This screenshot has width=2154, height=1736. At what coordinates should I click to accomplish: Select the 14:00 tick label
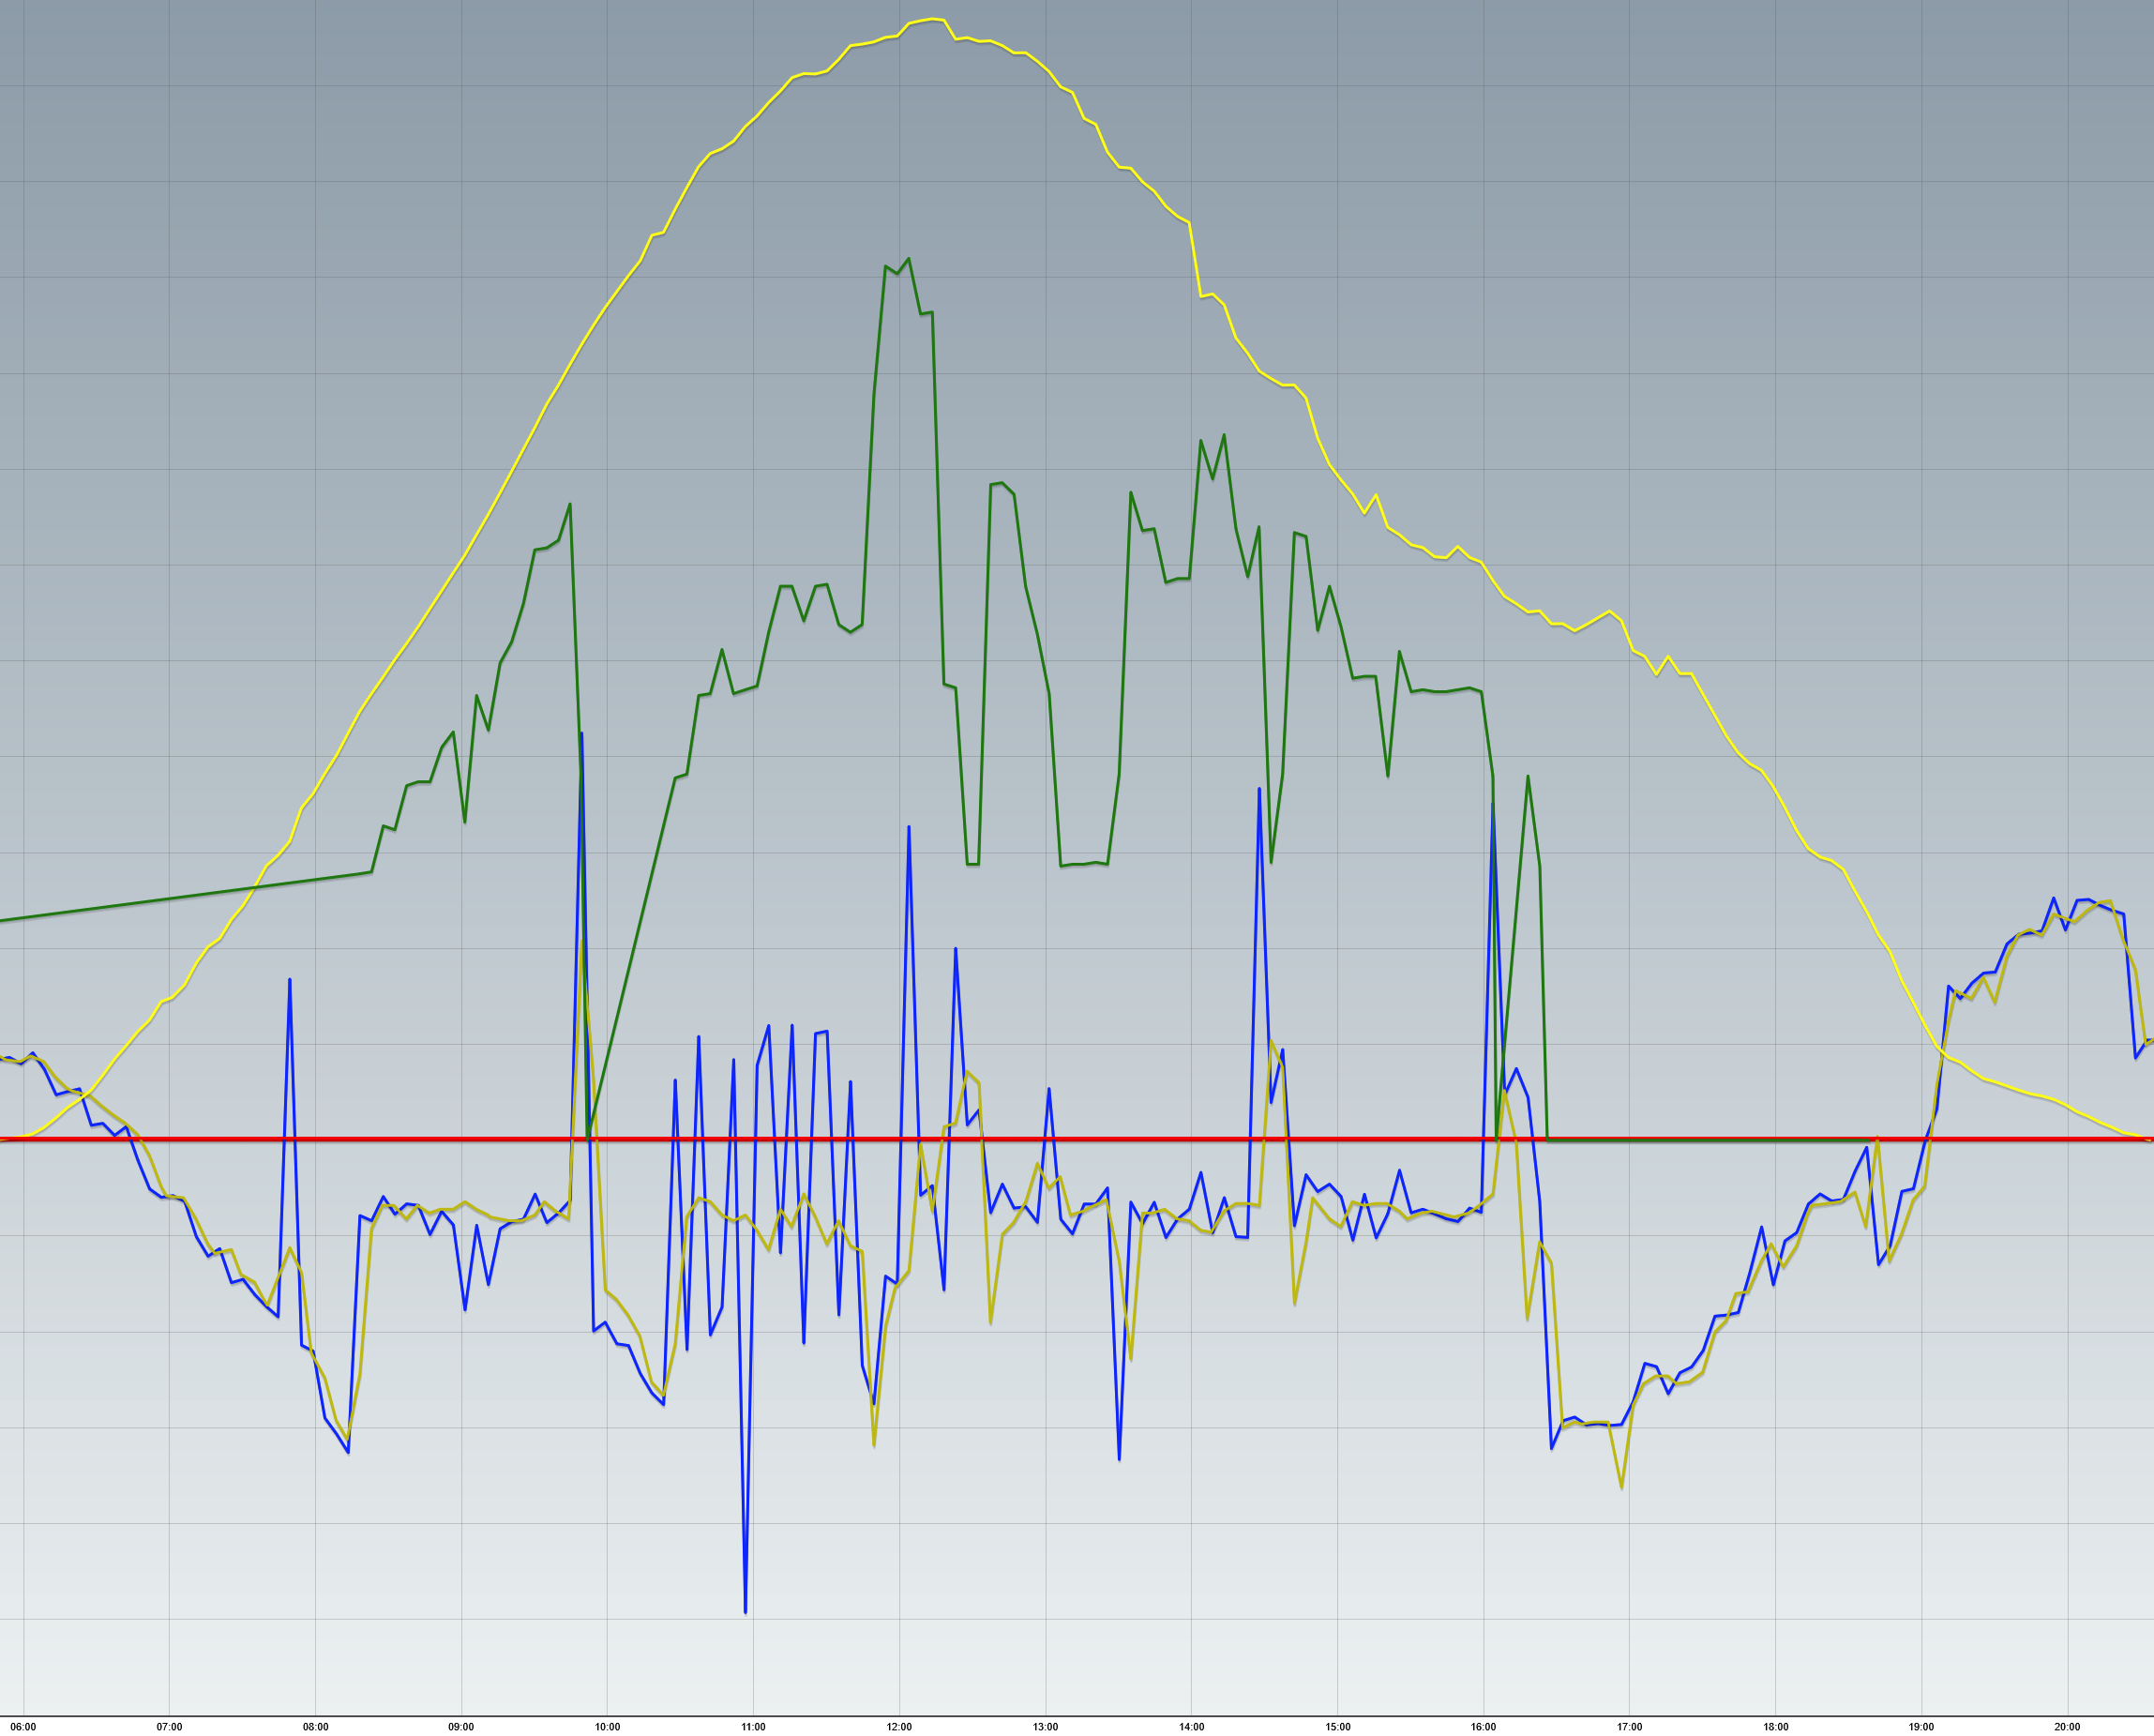coord(1191,1727)
